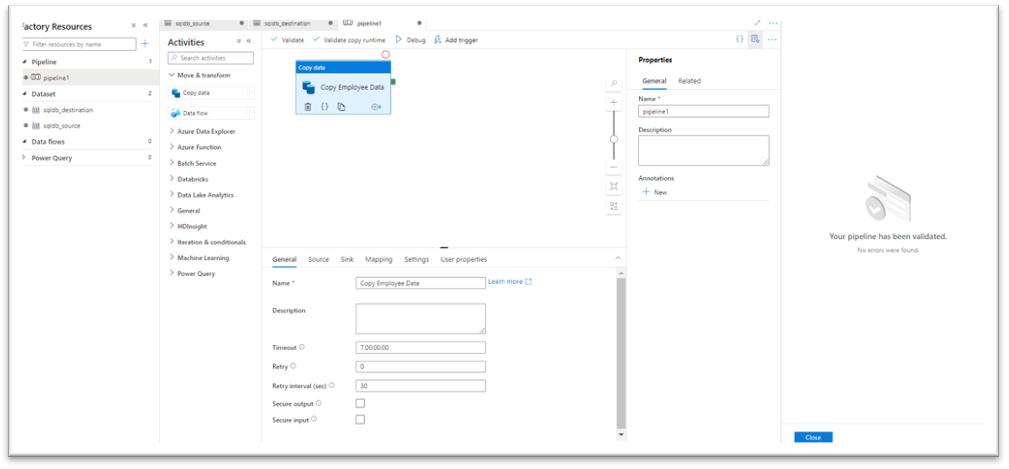
Task: Focus the Timeout input field
Action: (x=420, y=347)
